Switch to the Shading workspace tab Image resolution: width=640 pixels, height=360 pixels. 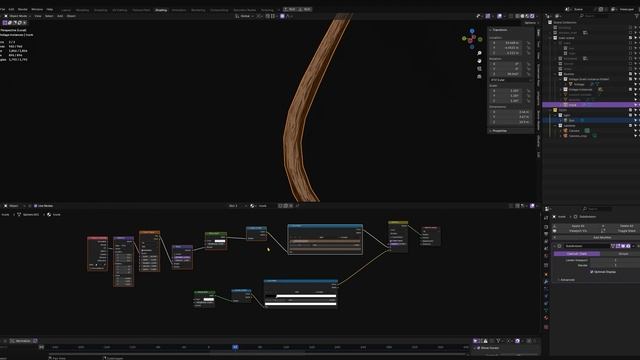161,10
